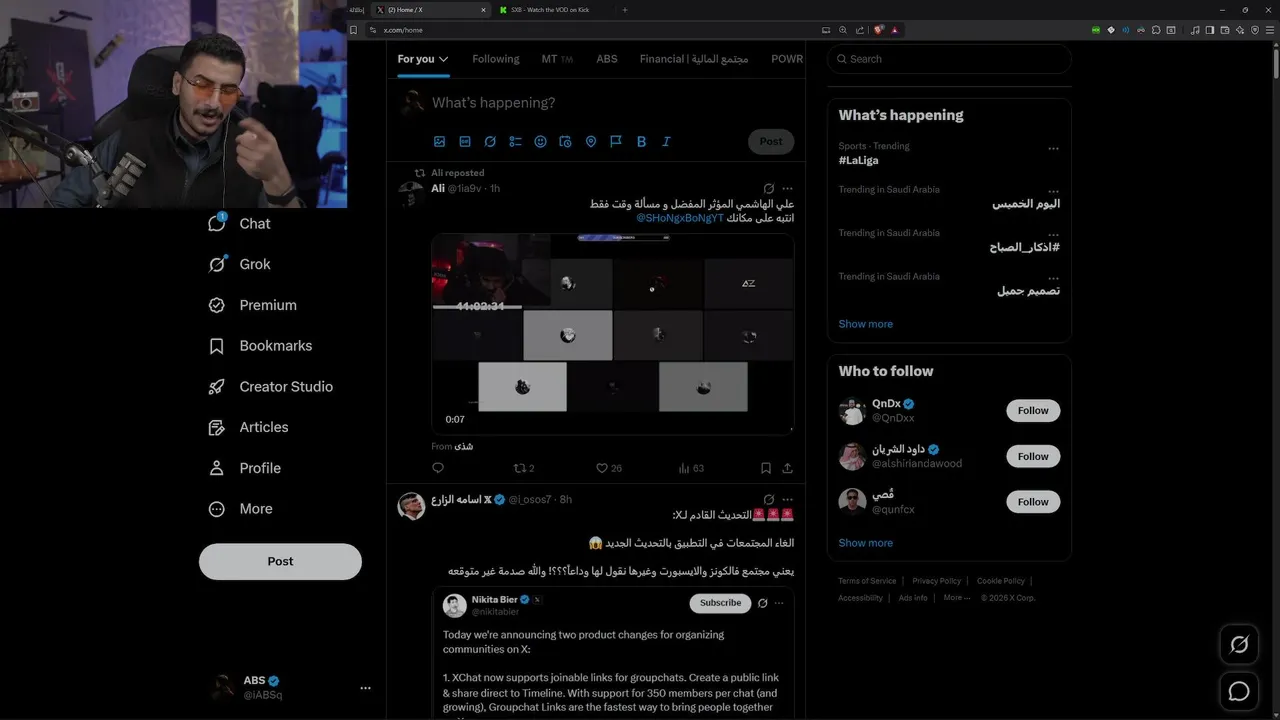Viewport: 1280px width, 720px height.
Task: Click the page vertical scrollbar
Action: tap(1276, 62)
